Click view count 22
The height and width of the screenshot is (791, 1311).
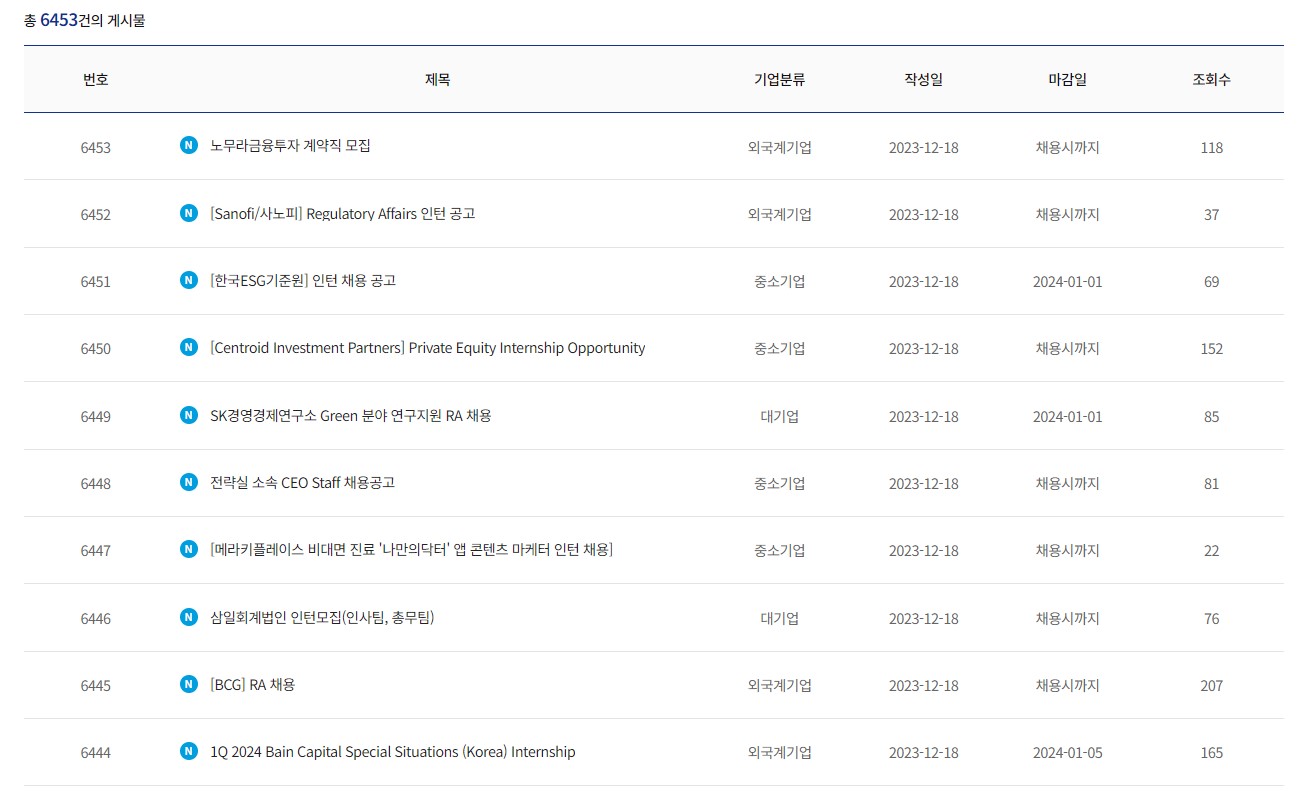[1211, 551]
